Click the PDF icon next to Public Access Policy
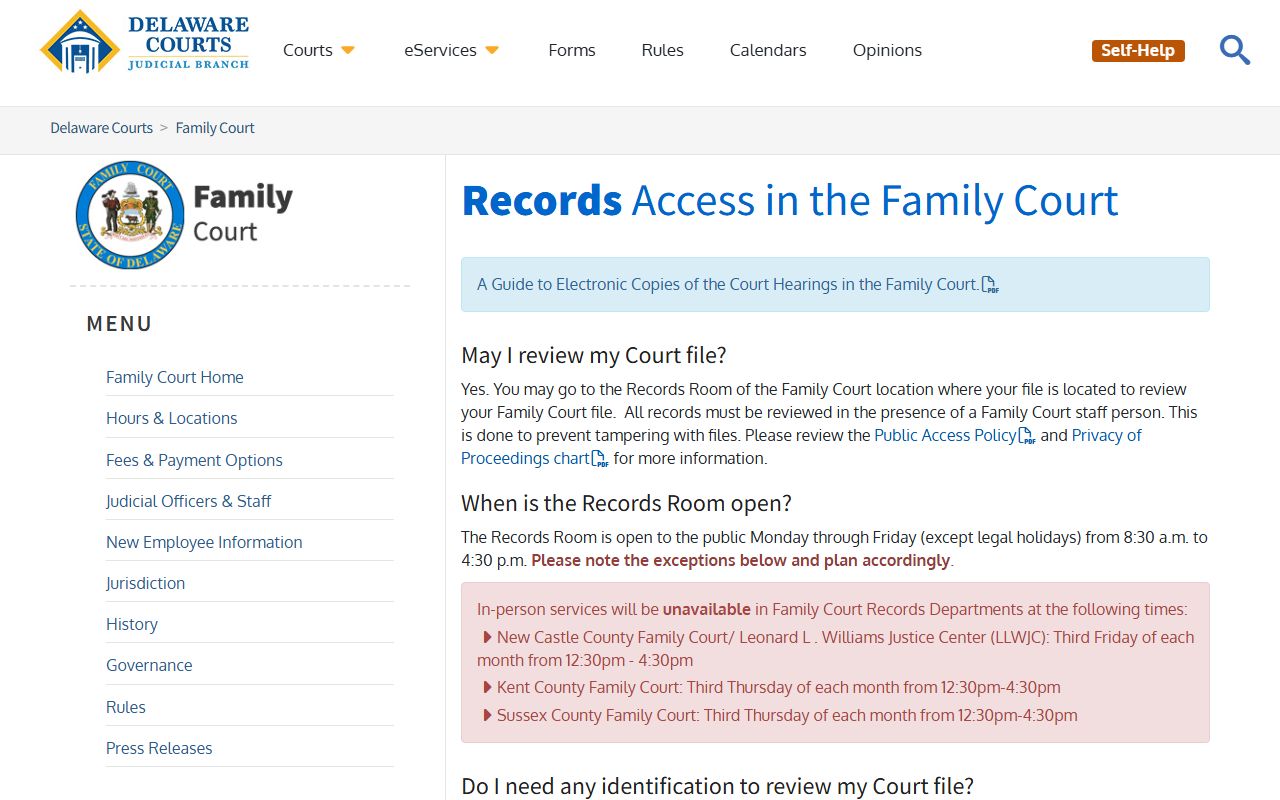1280x800 pixels. pyautogui.click(x=1027, y=436)
